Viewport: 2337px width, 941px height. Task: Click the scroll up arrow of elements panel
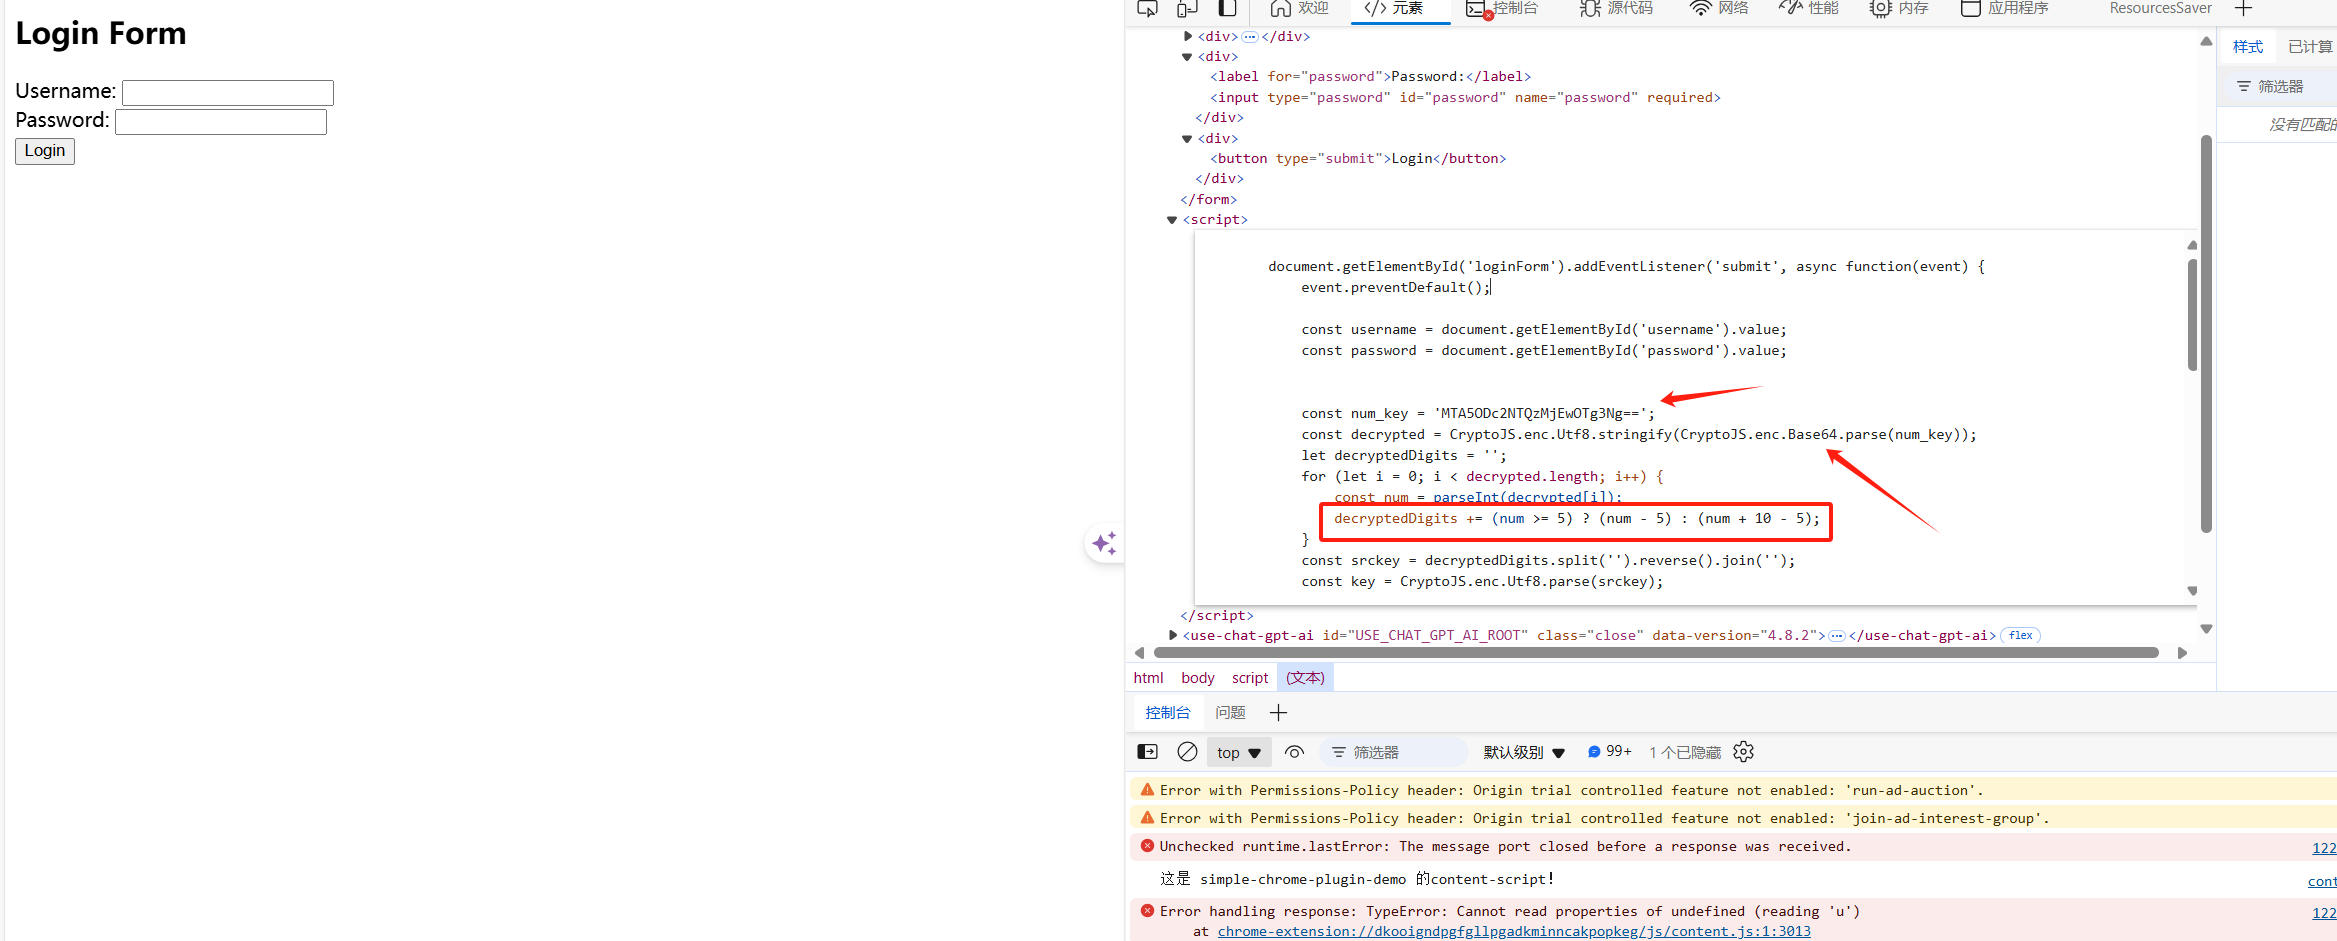(x=2206, y=41)
